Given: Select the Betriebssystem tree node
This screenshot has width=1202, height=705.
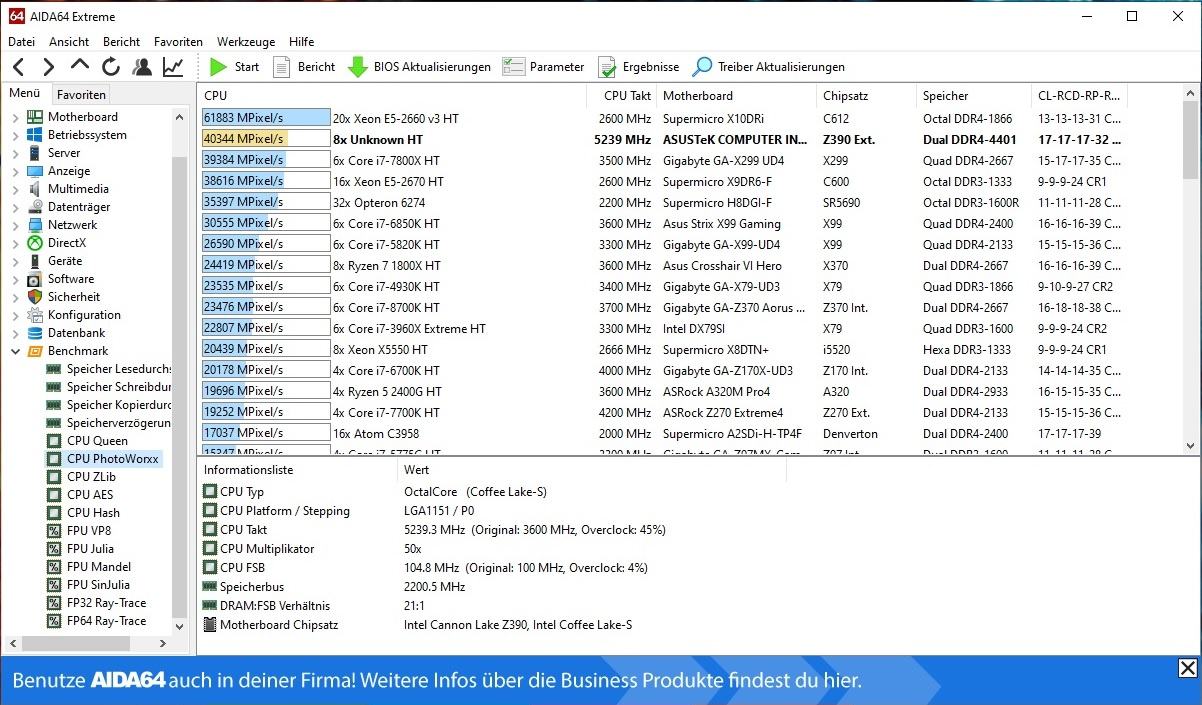Looking at the screenshot, I should click(87, 135).
